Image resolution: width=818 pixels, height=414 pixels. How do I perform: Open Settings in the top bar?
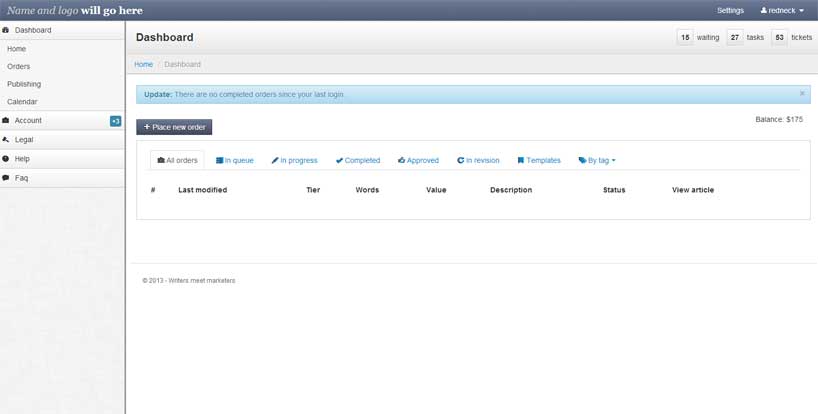pos(730,10)
